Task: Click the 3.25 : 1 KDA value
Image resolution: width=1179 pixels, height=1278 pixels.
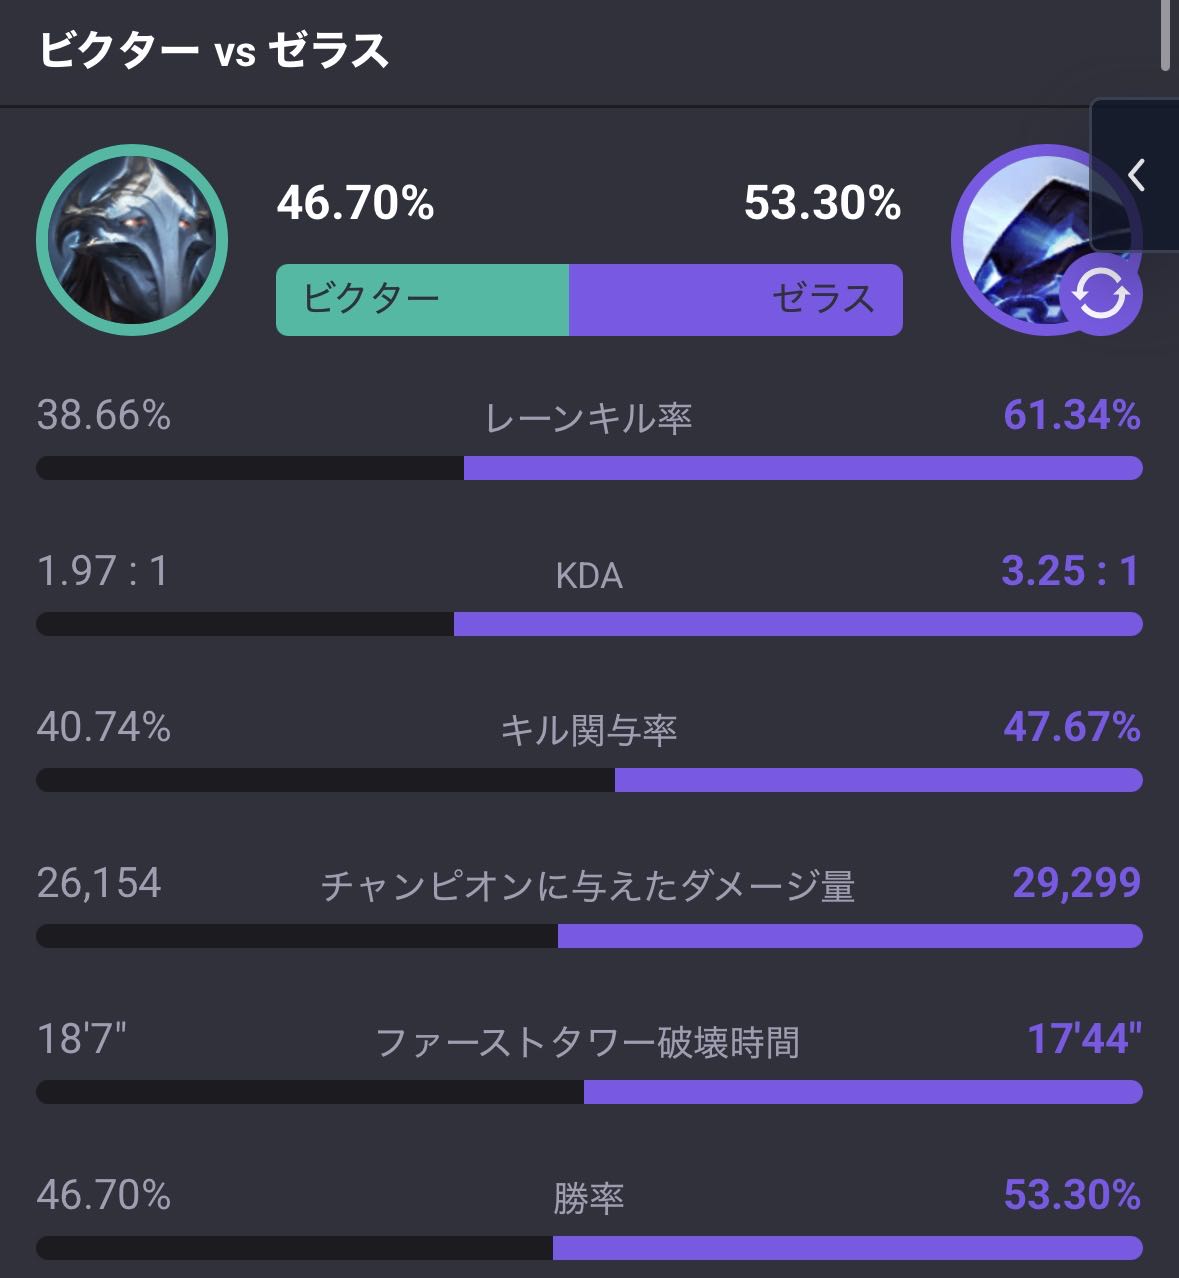Action: (x=1070, y=571)
